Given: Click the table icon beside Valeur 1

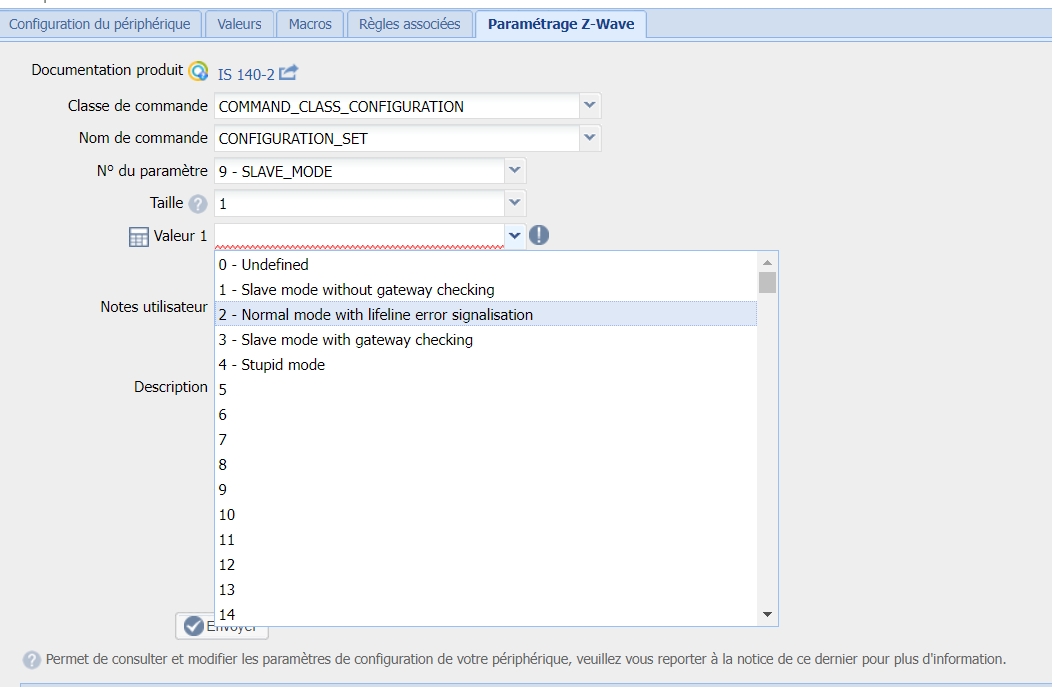Looking at the screenshot, I should 139,237.
